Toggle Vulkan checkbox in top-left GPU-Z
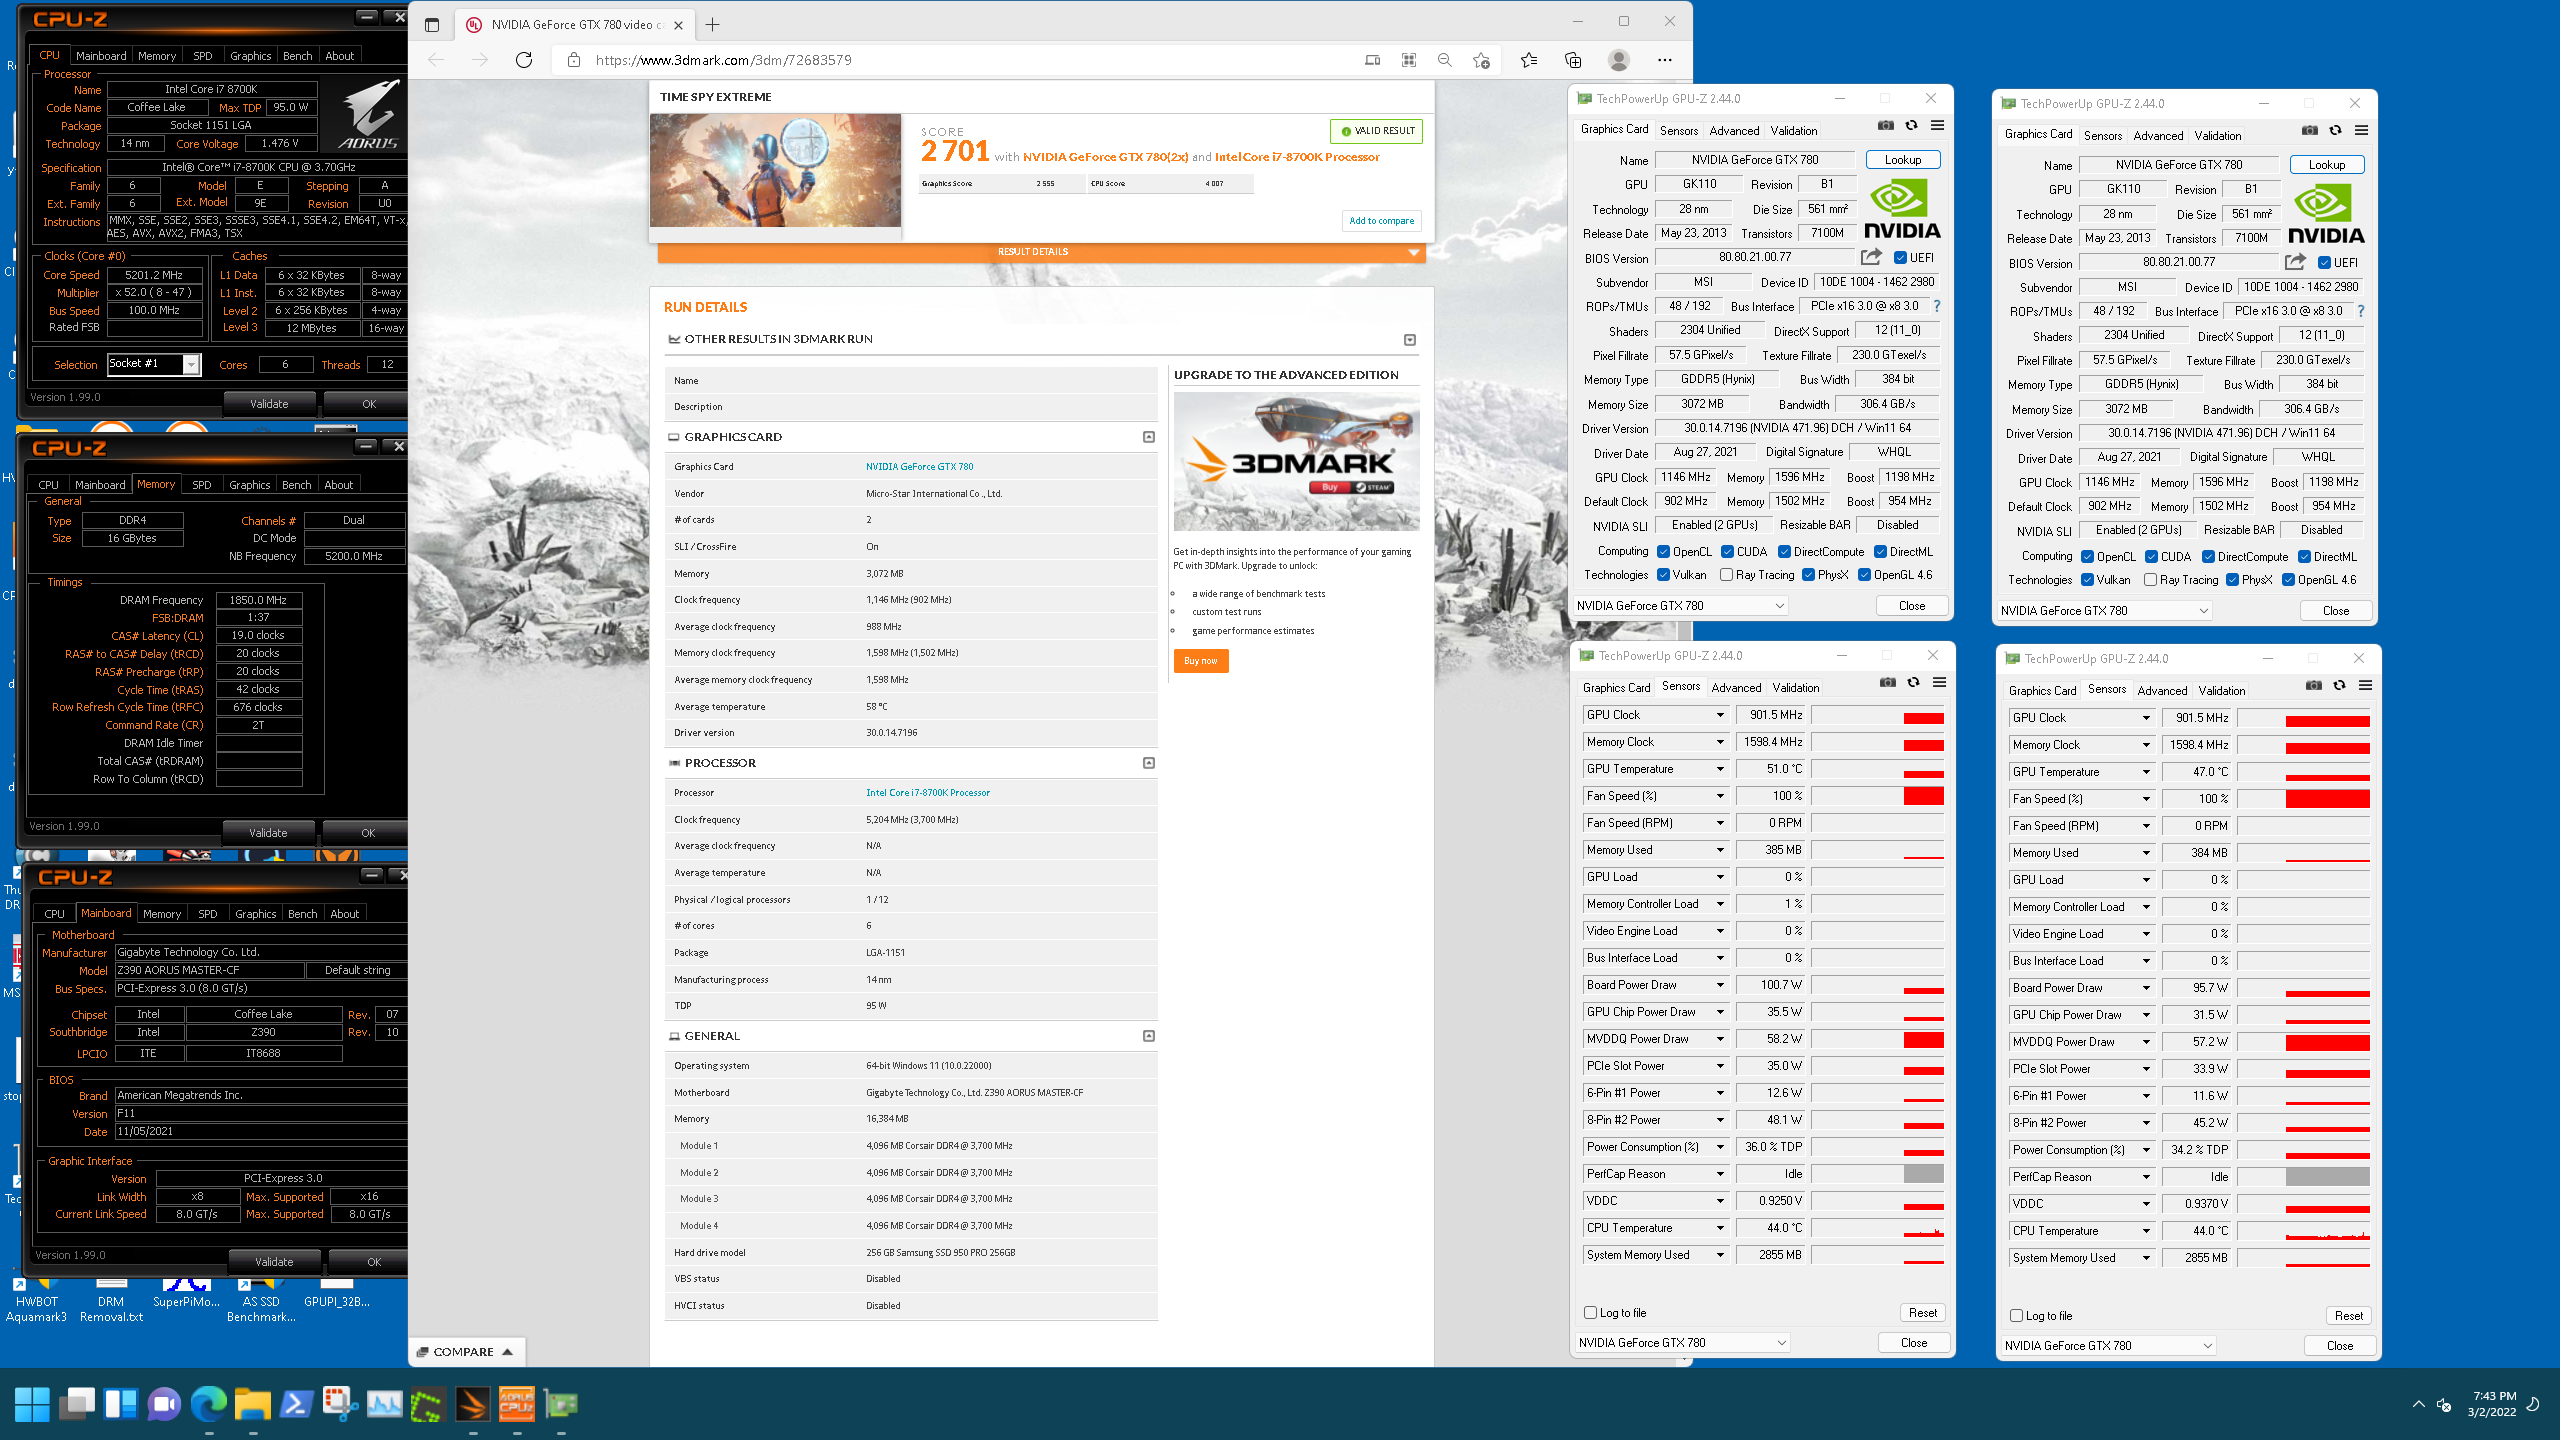The image size is (2560, 1440). coord(1663,575)
